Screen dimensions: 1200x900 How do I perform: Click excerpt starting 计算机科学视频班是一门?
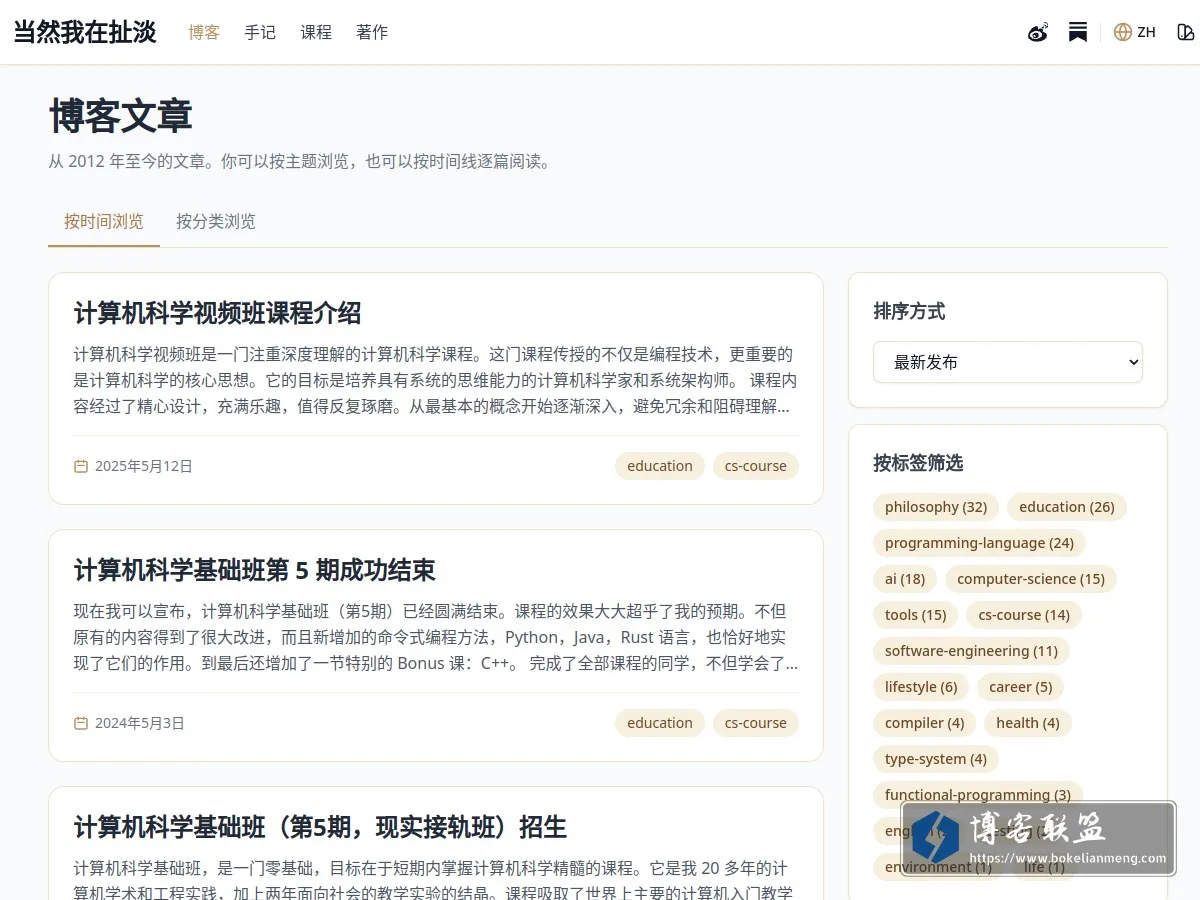point(436,380)
